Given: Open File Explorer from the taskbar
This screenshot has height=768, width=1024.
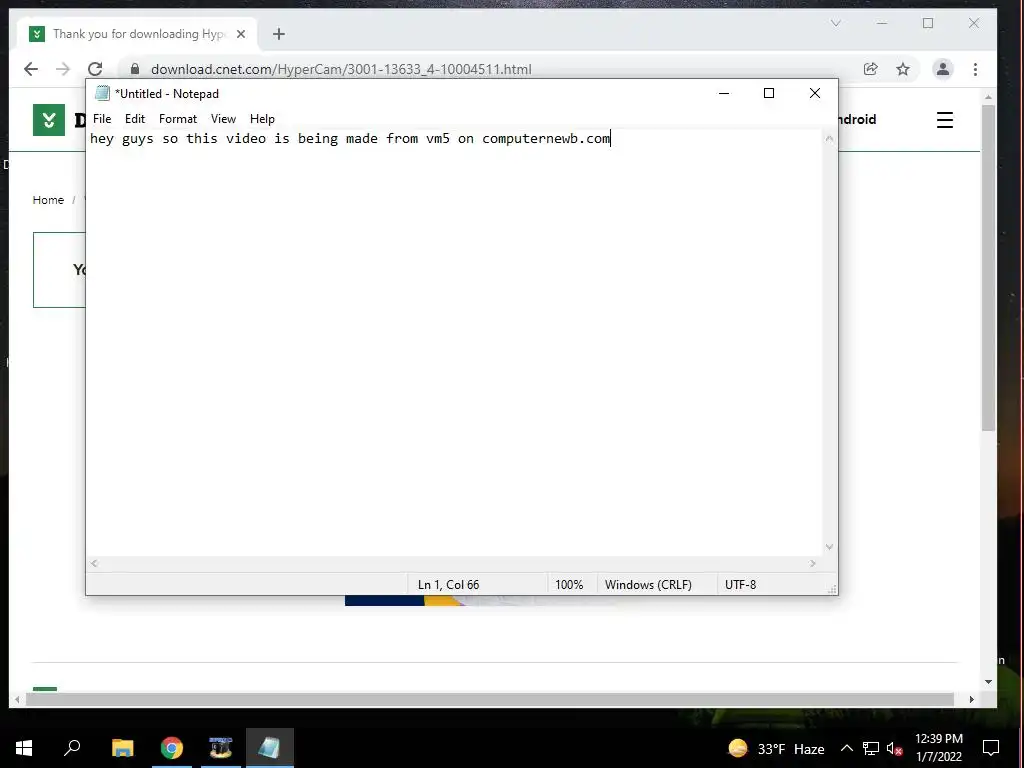Looking at the screenshot, I should click(x=122, y=748).
